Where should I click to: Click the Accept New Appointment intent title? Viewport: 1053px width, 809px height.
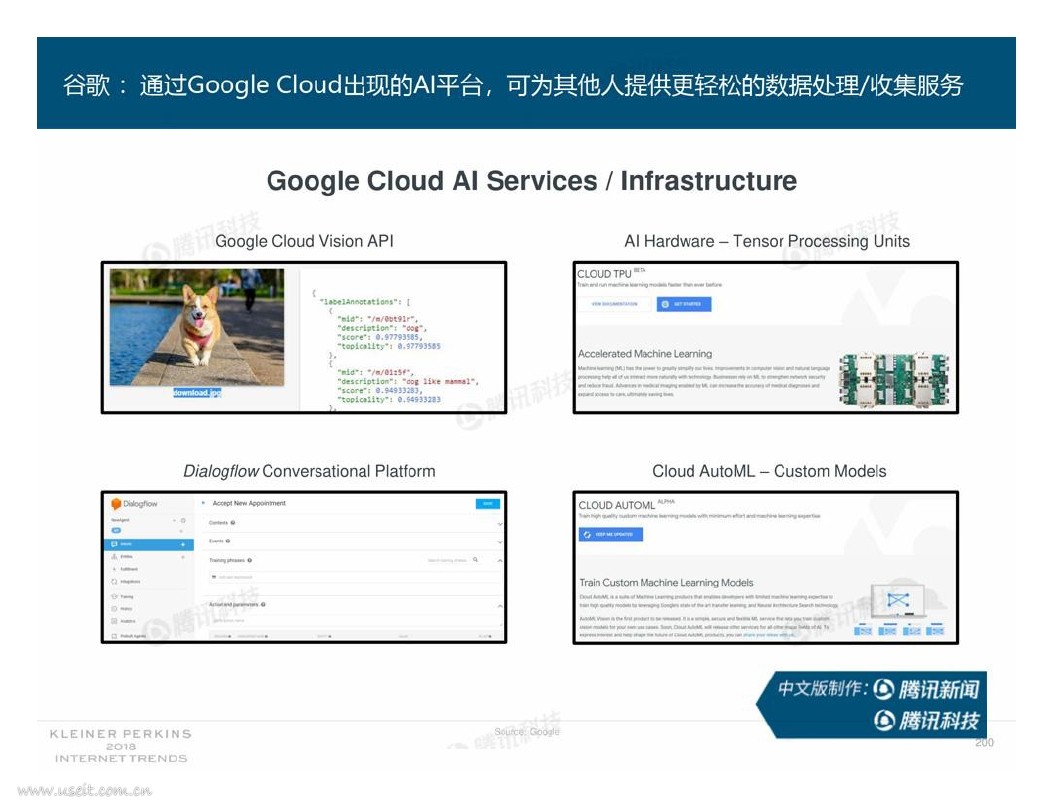(249, 503)
